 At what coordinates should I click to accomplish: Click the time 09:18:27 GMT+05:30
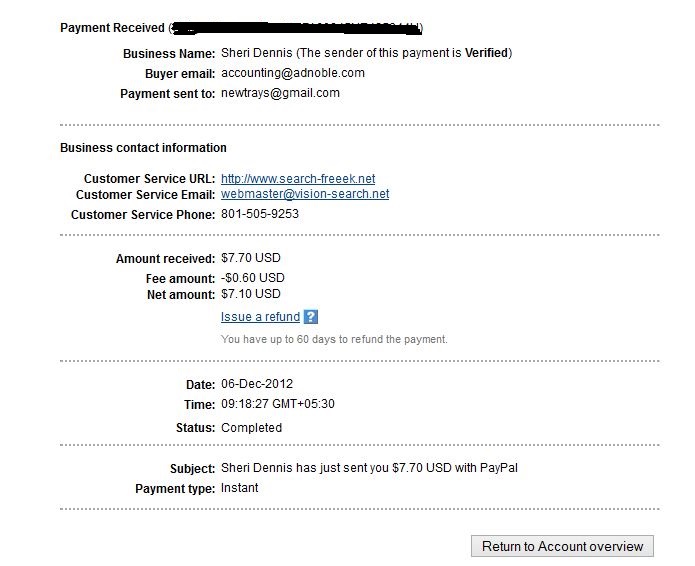(277, 404)
